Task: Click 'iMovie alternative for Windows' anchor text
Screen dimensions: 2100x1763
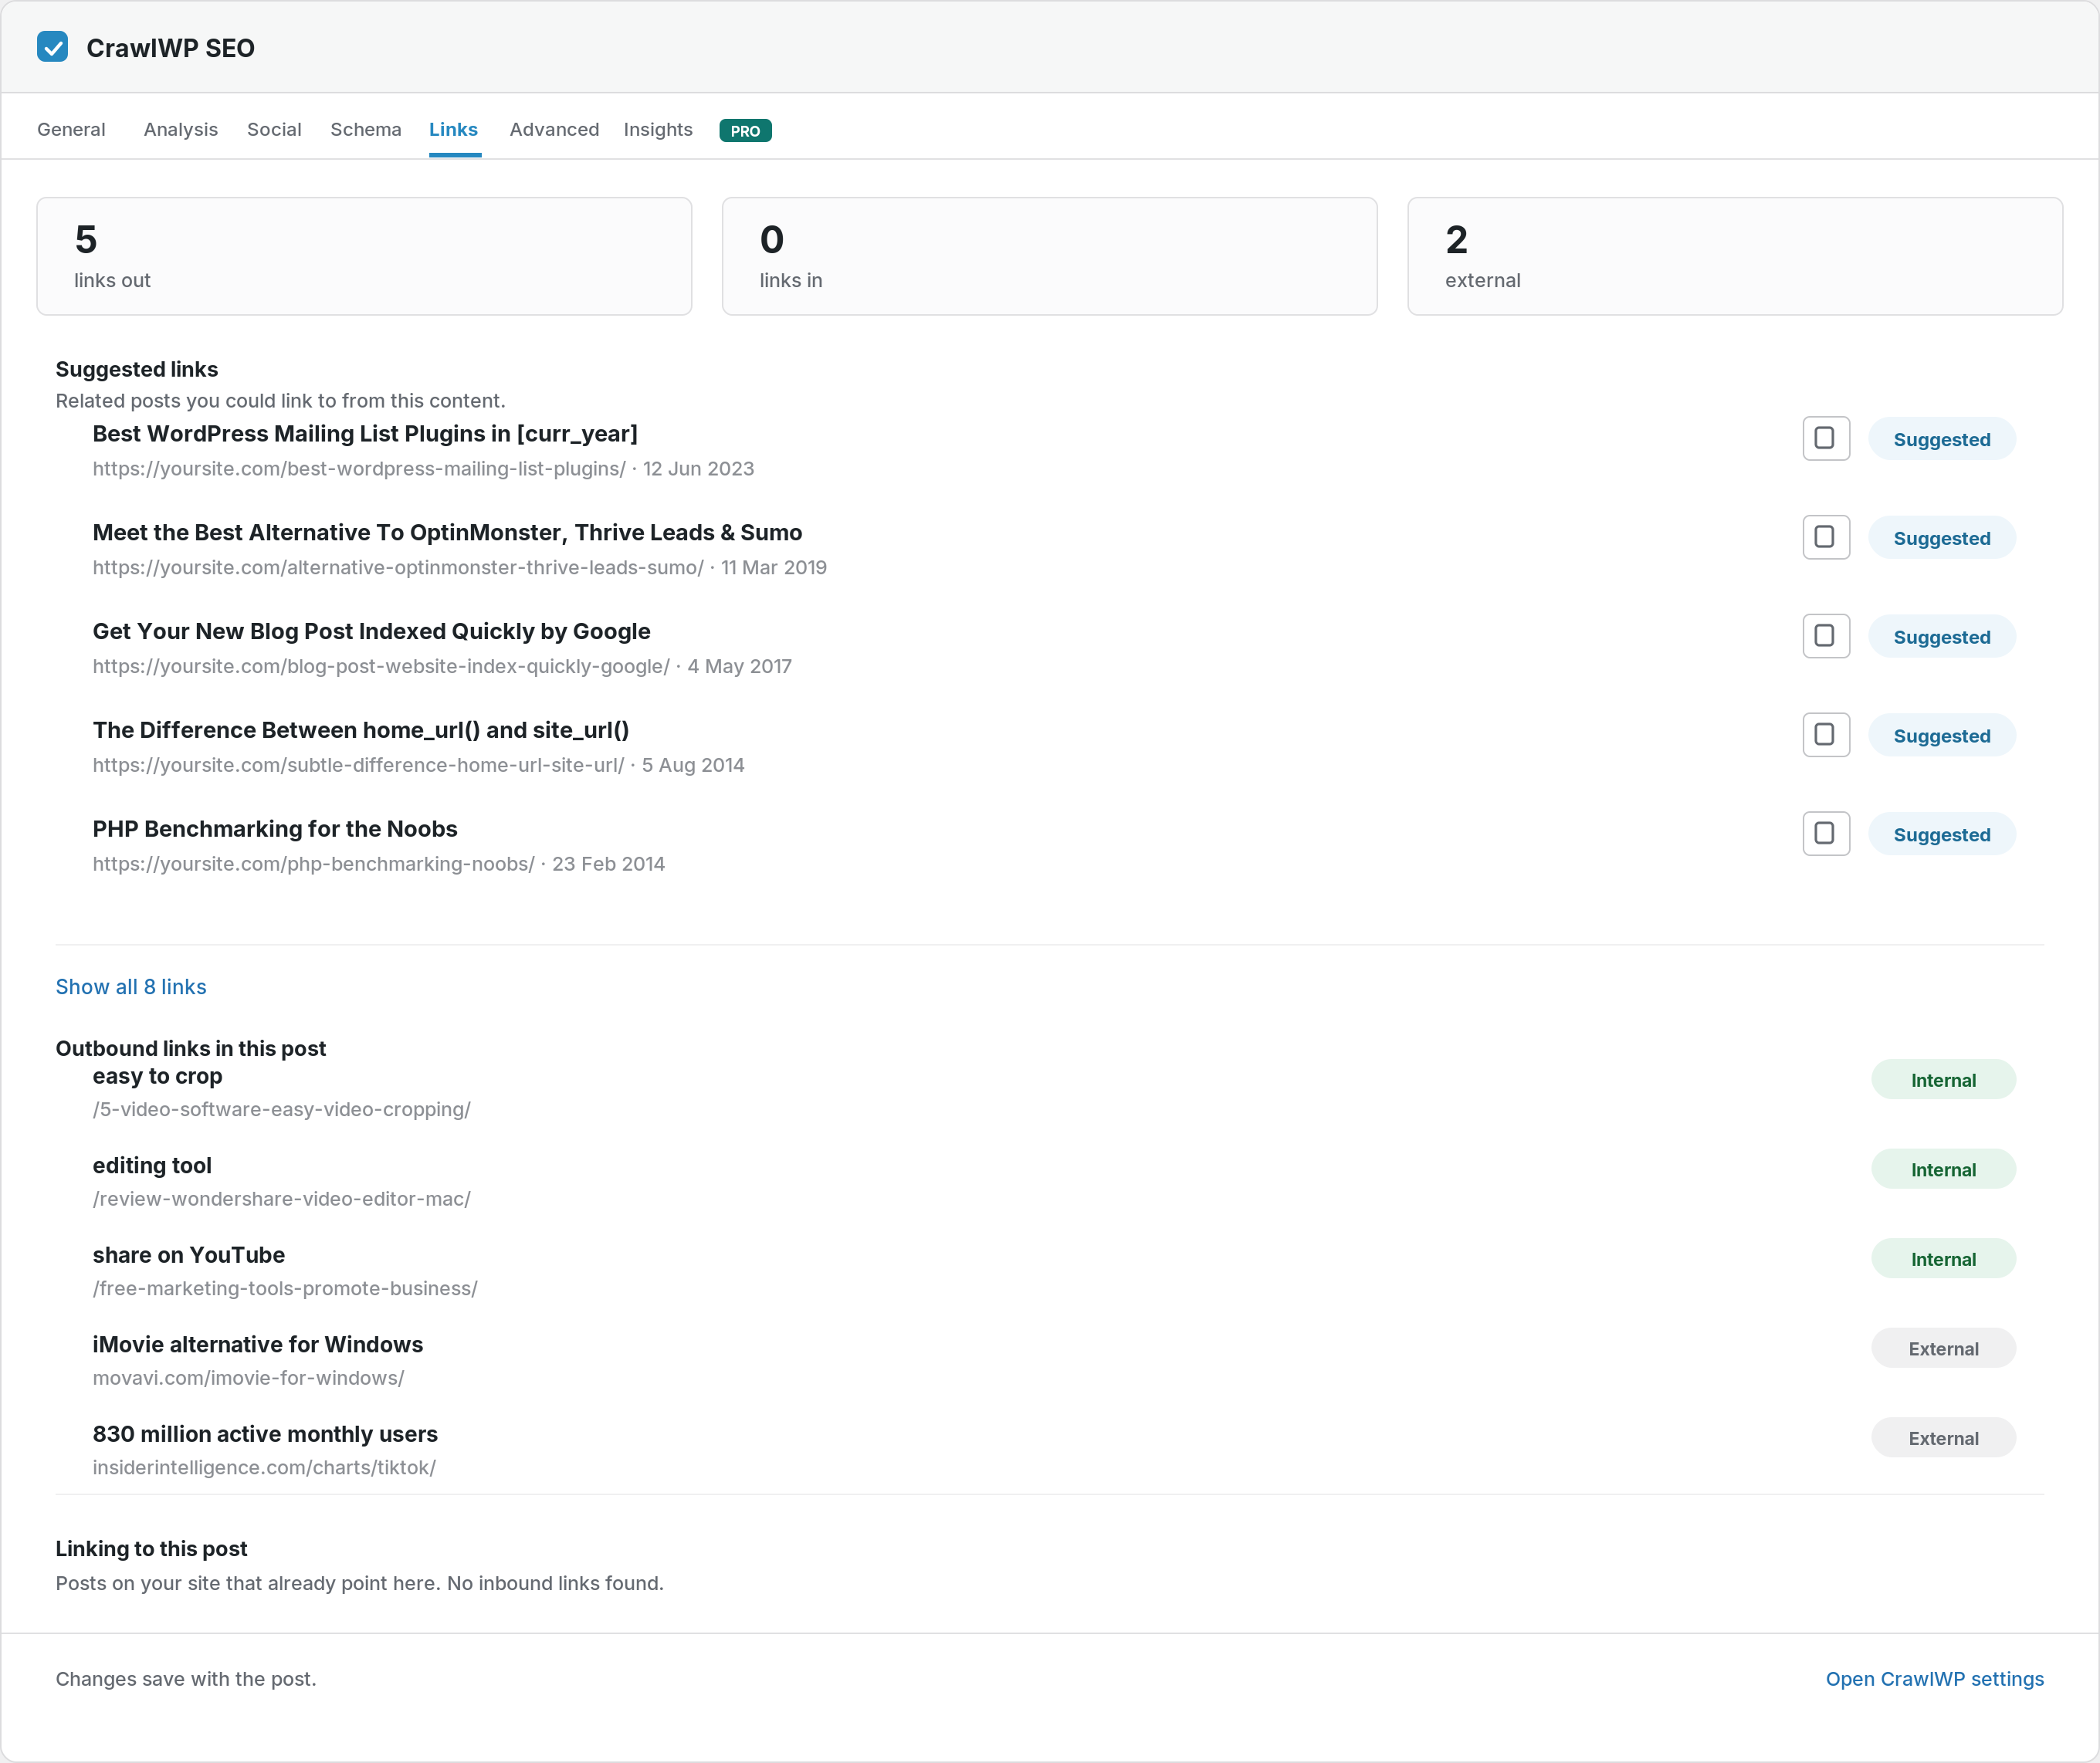Action: click(258, 1345)
